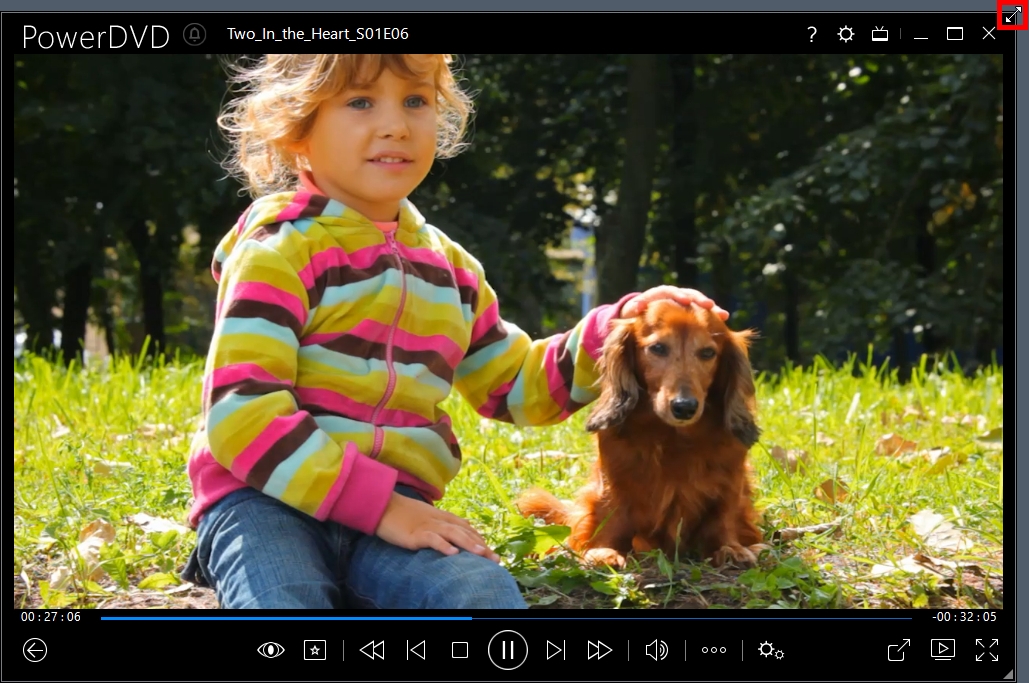Image resolution: width=1029 pixels, height=683 pixels.
Task: Switch to TV mode
Action: coord(880,34)
